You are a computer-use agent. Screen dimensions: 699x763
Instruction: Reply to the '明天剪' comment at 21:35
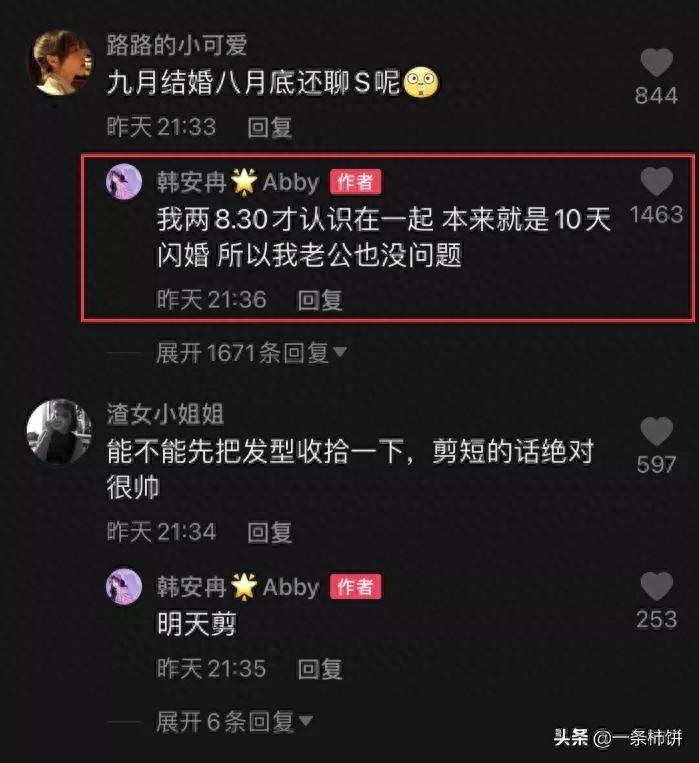click(320, 669)
